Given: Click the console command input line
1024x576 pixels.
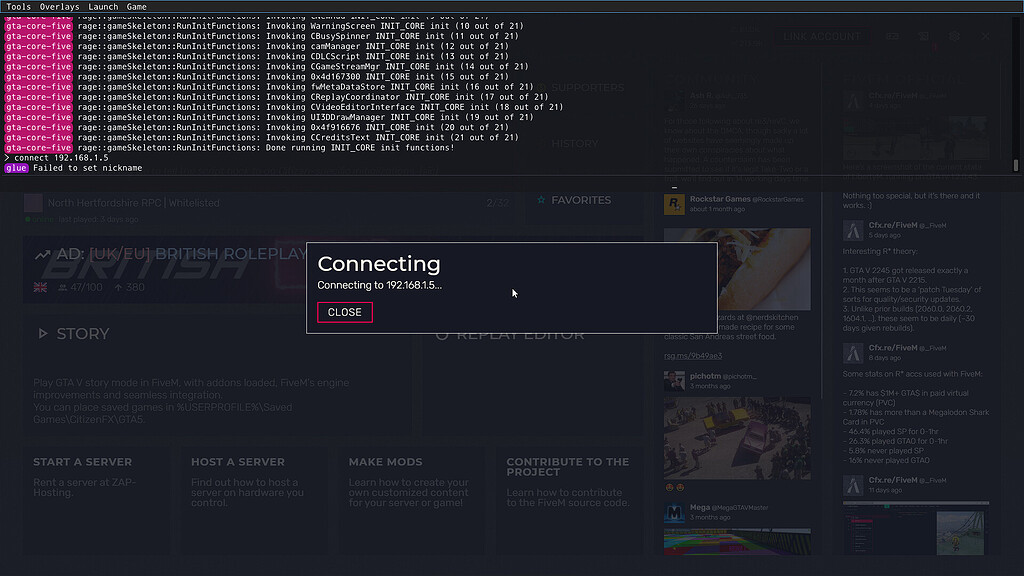Looking at the screenshot, I should 100,157.
